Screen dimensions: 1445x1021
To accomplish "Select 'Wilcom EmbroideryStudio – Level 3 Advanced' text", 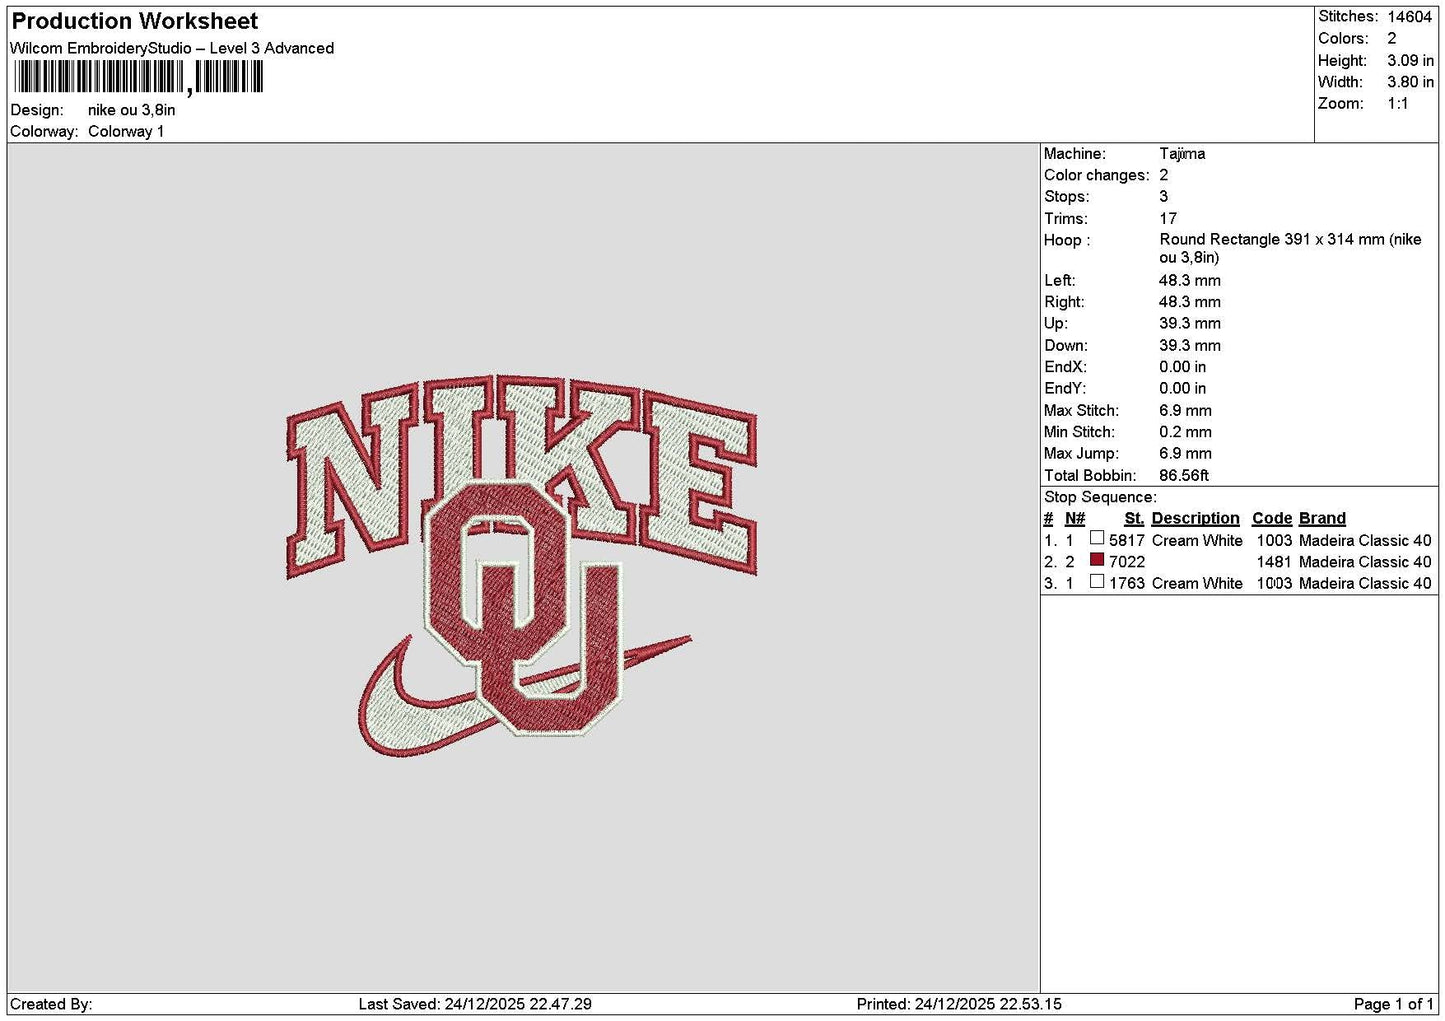I will click(x=172, y=48).
